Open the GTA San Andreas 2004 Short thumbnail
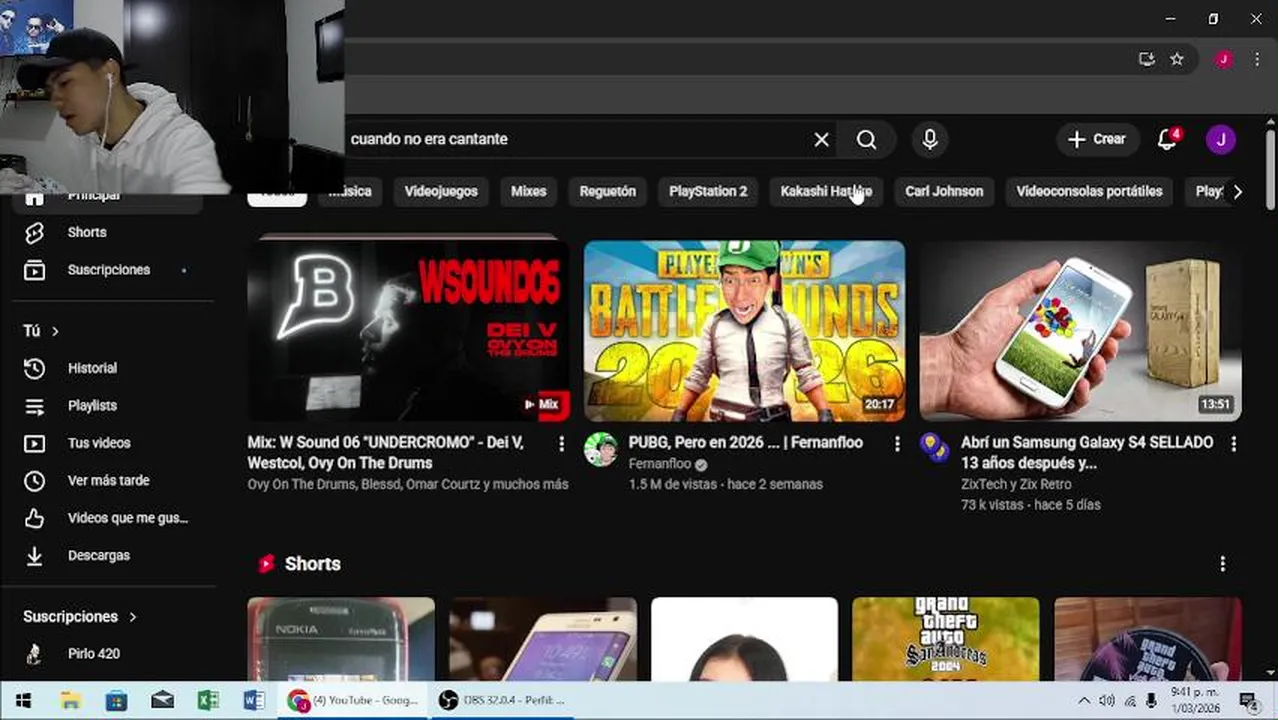The height and width of the screenshot is (720, 1278). (x=945, y=640)
